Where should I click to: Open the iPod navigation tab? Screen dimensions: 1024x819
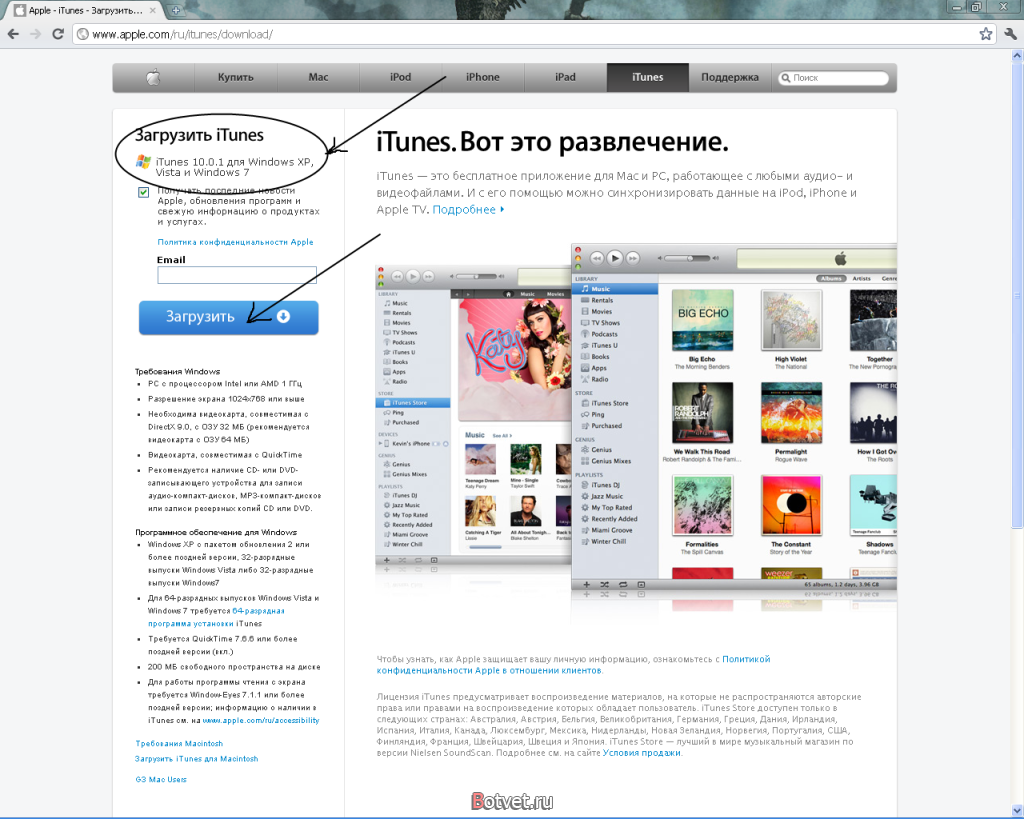pos(400,77)
